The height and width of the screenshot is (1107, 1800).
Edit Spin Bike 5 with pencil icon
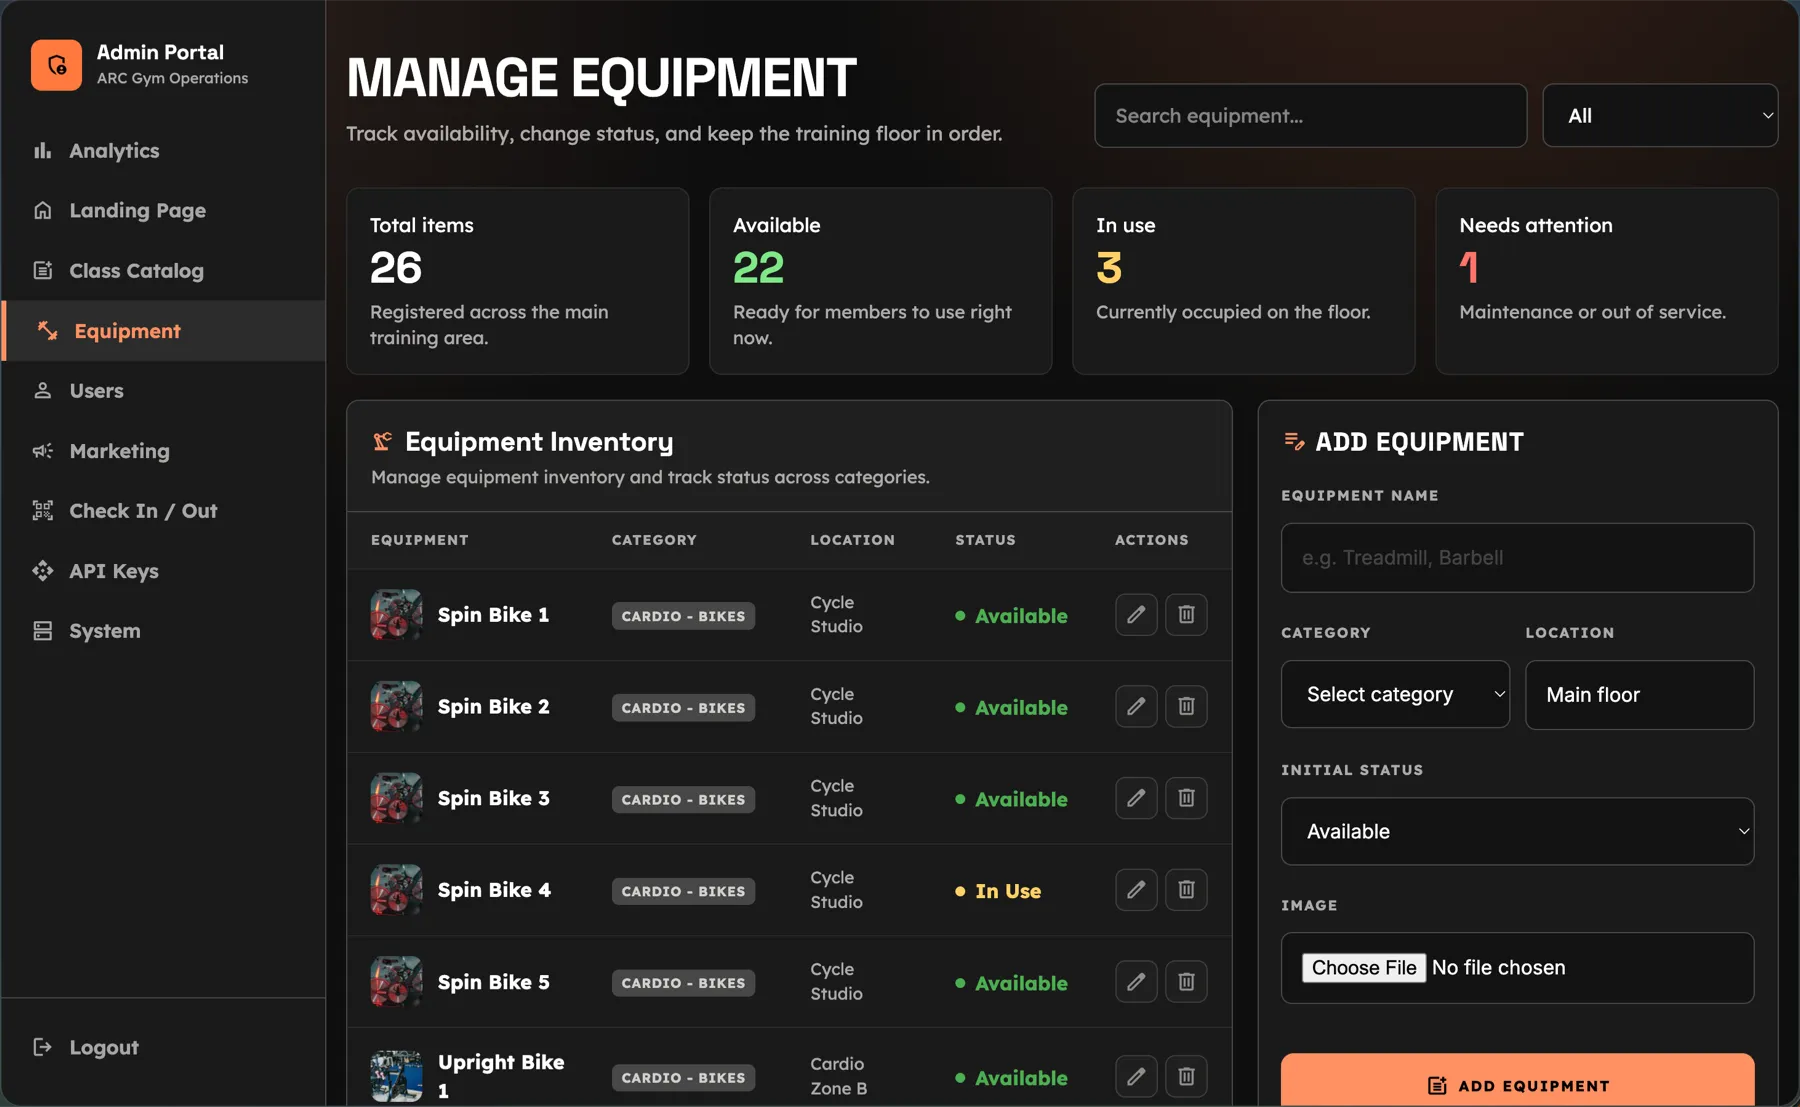tap(1136, 981)
